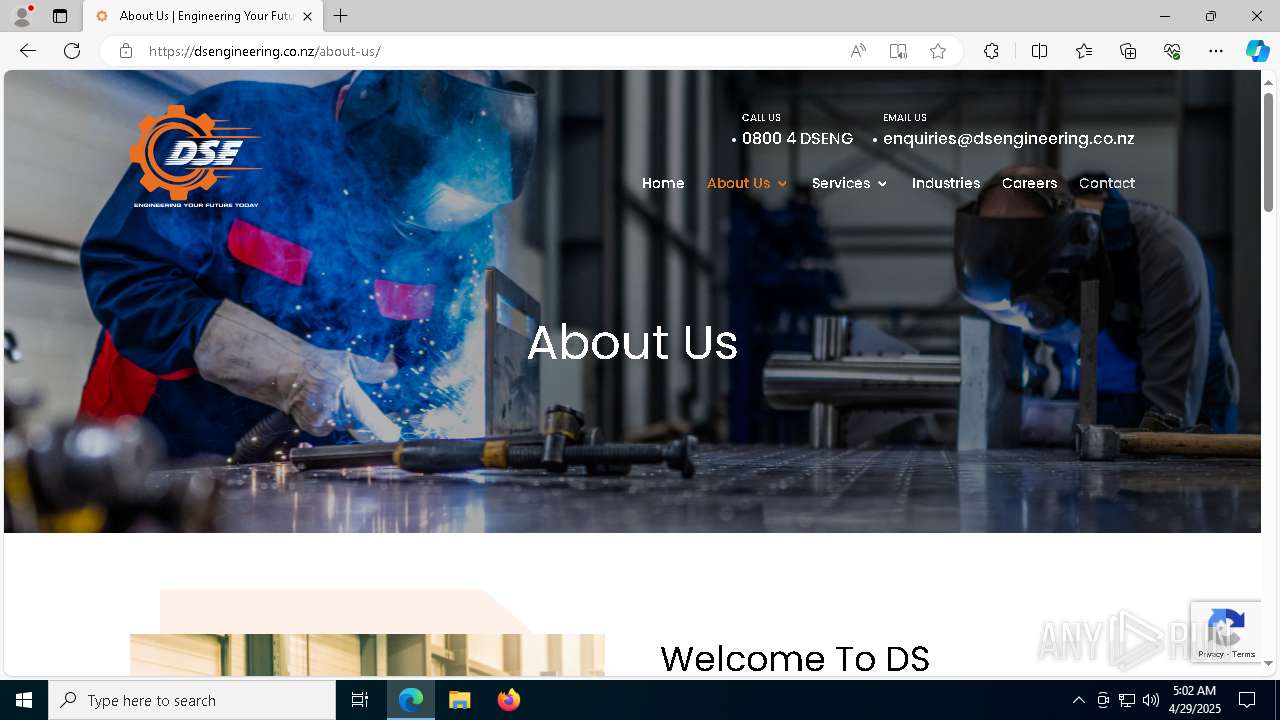This screenshot has height=720, width=1280.
Task: Click the reCAPTCHA Privacy link
Action: click(1211, 654)
